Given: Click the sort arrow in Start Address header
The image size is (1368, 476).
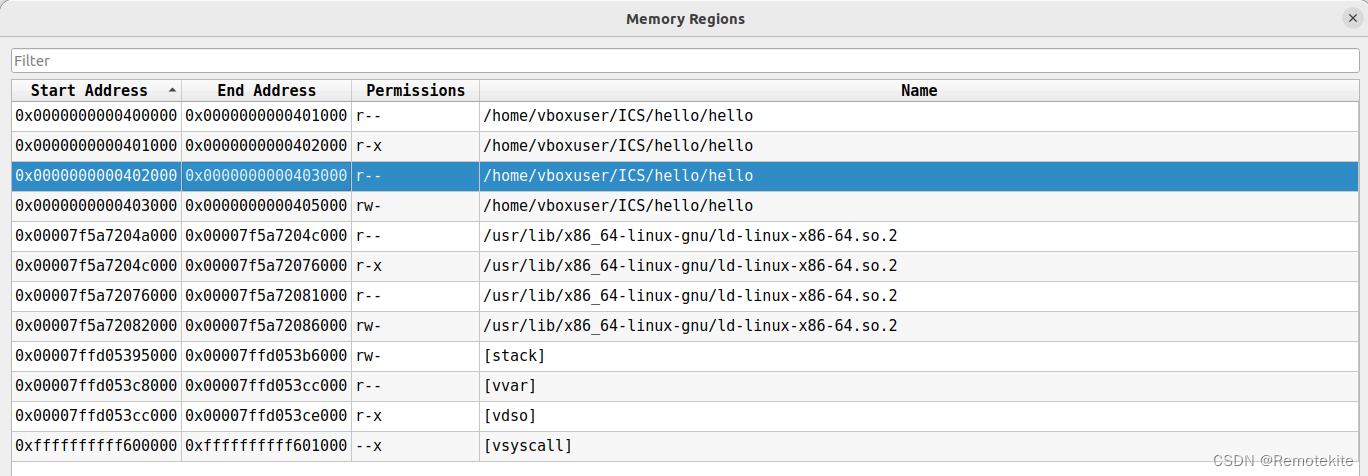Looking at the screenshot, I should [173, 90].
